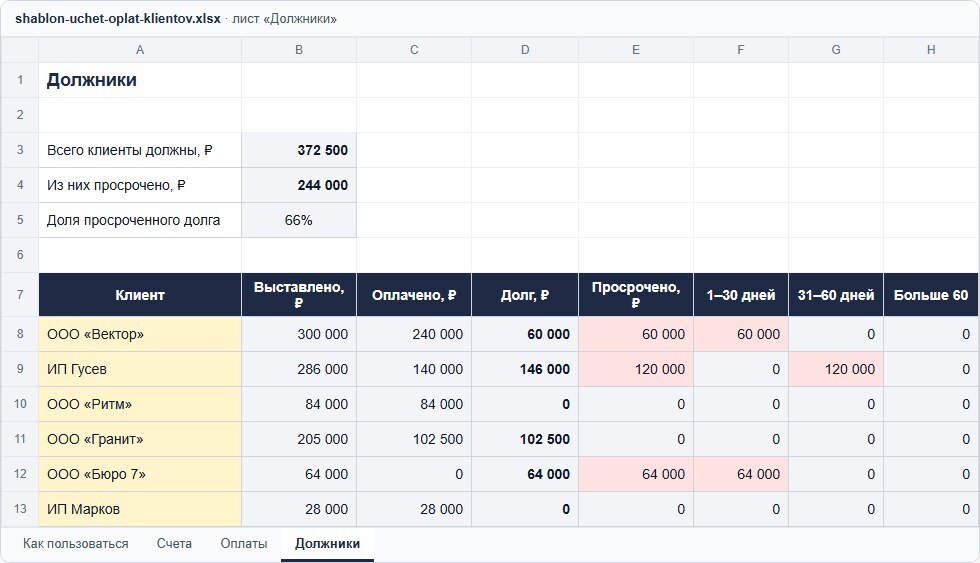Open the «Как пользоваться» sheet tab
The height and width of the screenshot is (563, 980).
[76, 544]
